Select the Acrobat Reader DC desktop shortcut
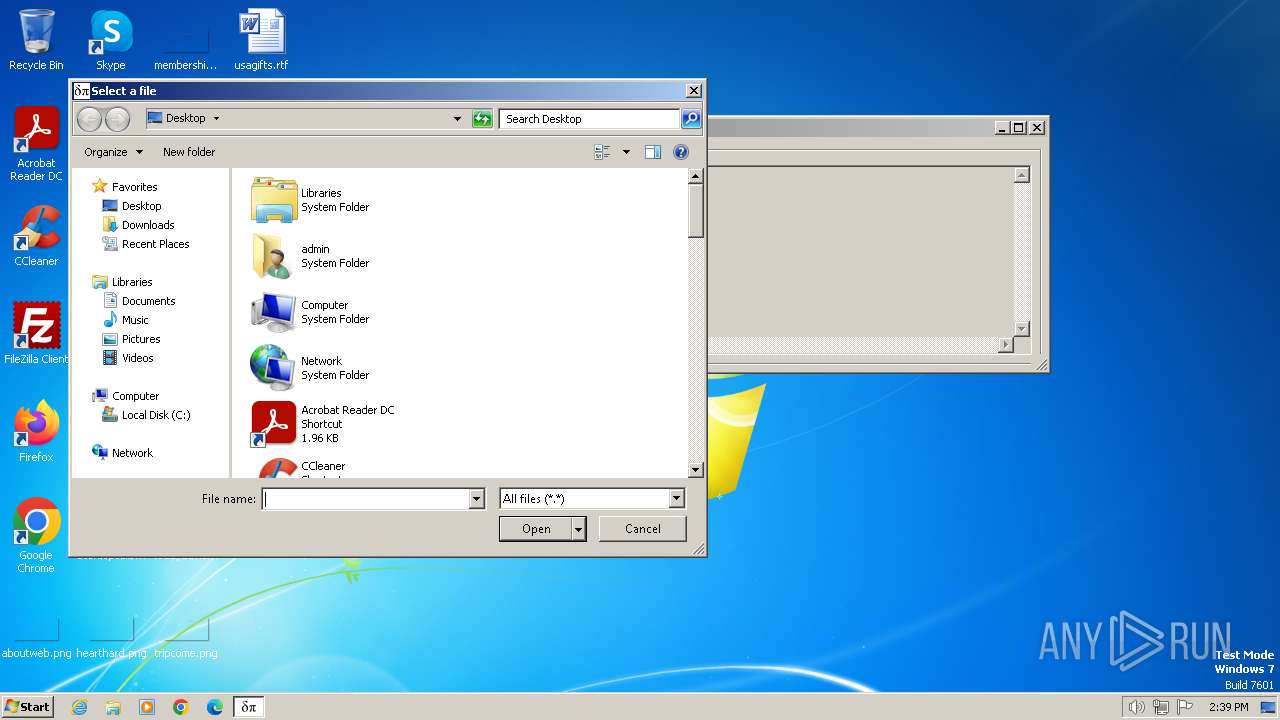1280x720 pixels. [36, 145]
